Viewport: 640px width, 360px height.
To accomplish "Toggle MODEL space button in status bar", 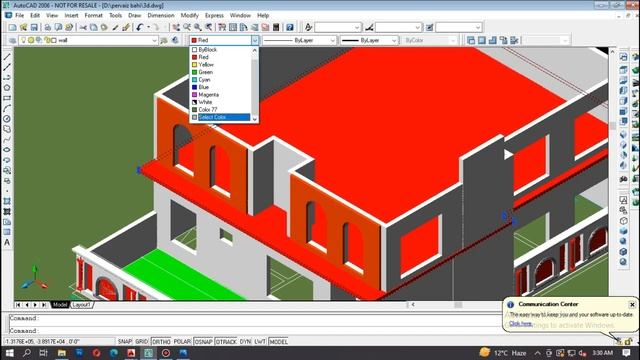I will point(278,342).
